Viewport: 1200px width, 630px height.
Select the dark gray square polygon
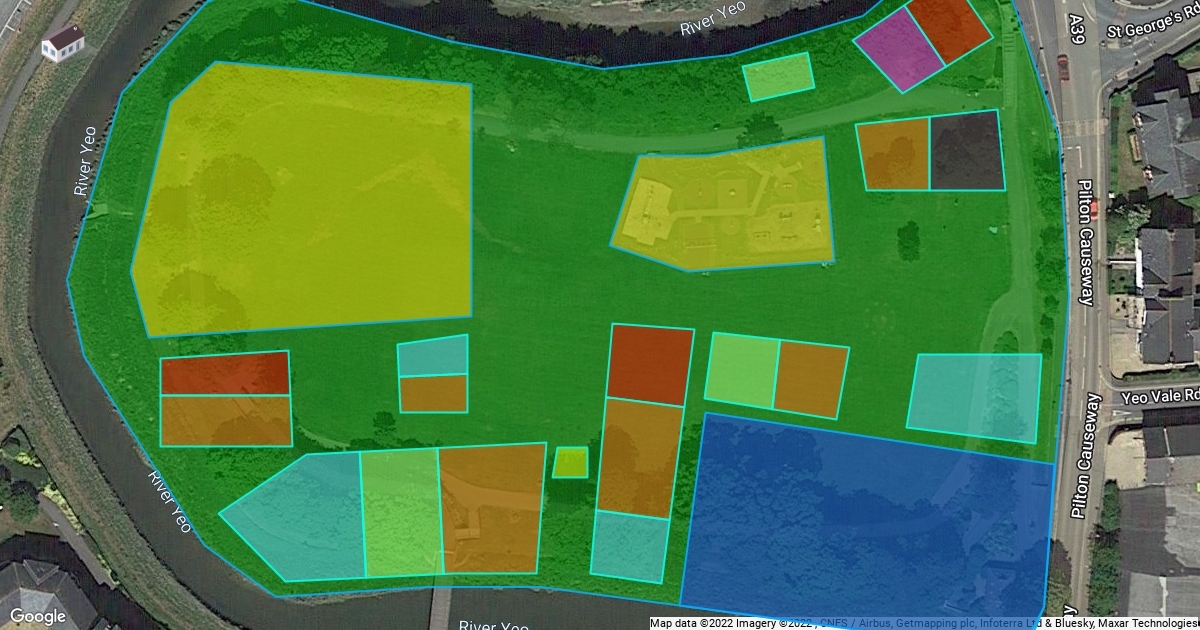965,151
